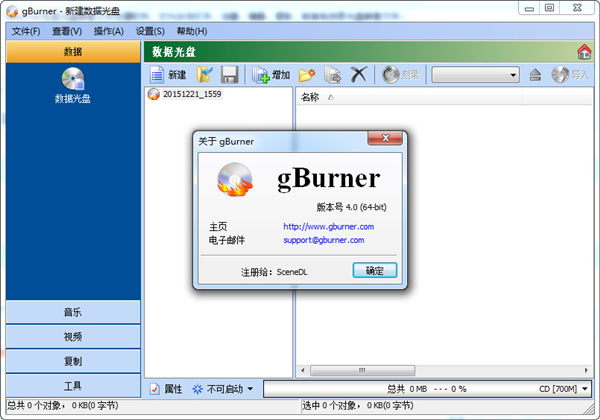Viewport: 600px width, 420px height.
Task: Click the 不可启动 boot snowflake icon
Action: (197, 389)
